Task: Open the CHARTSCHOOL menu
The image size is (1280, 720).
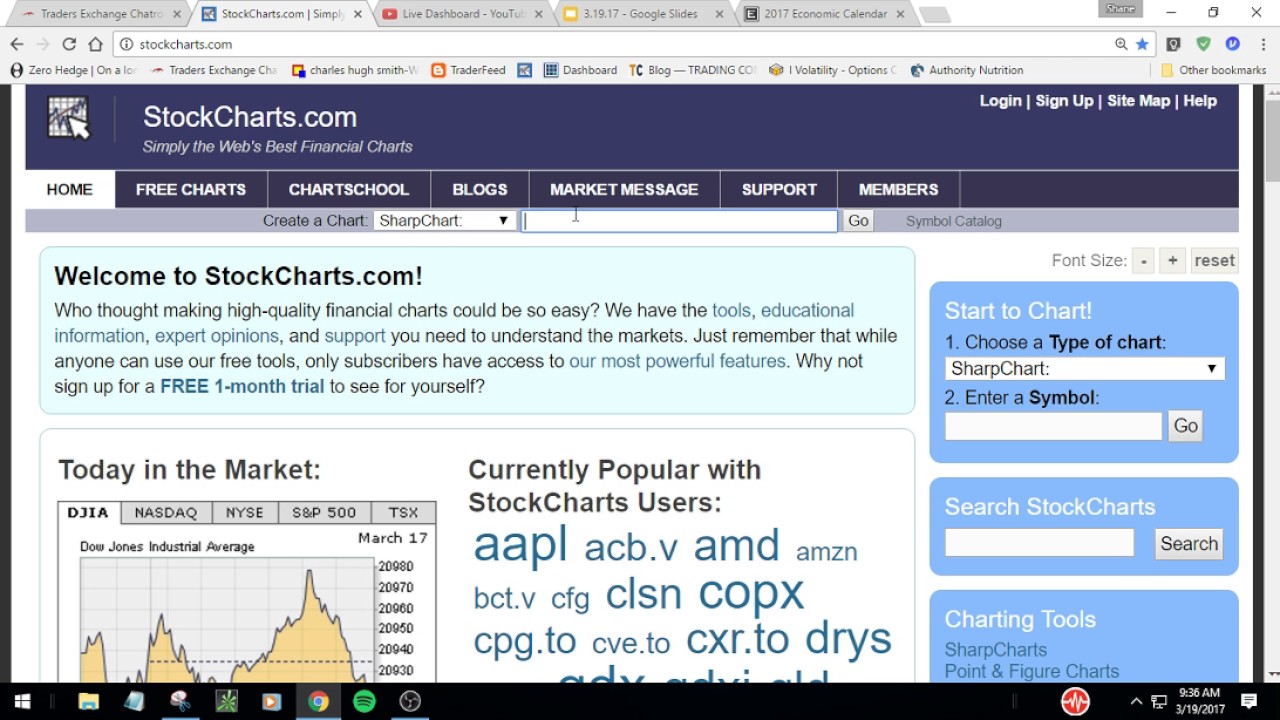Action: coord(349,189)
